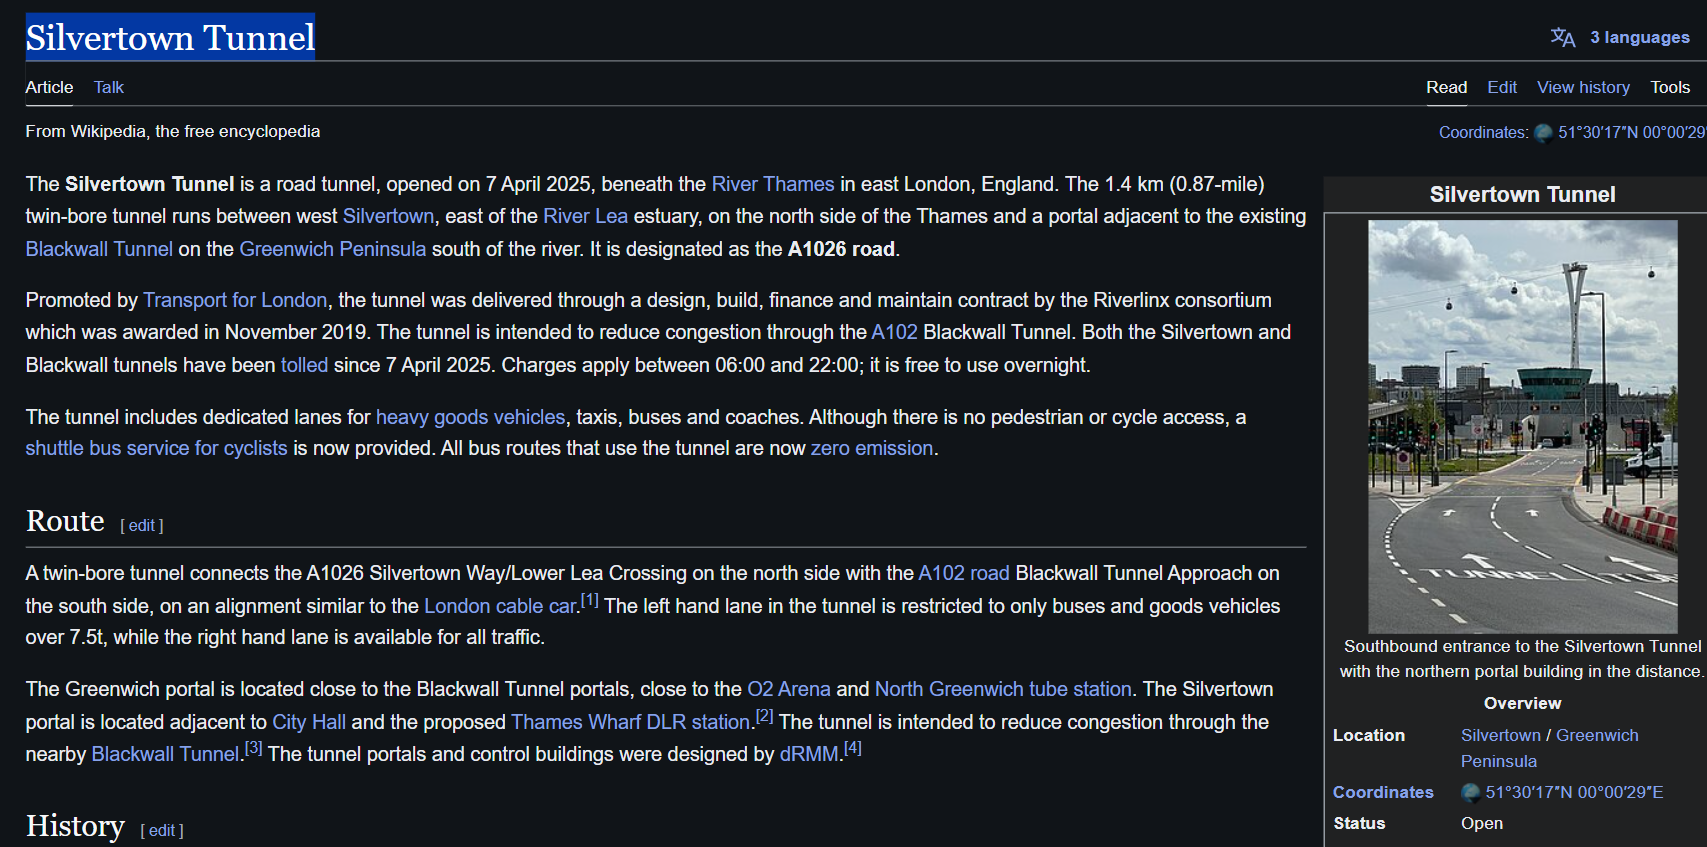This screenshot has width=1707, height=847.
Task: Click the bold A1026 road text
Action: (841, 249)
